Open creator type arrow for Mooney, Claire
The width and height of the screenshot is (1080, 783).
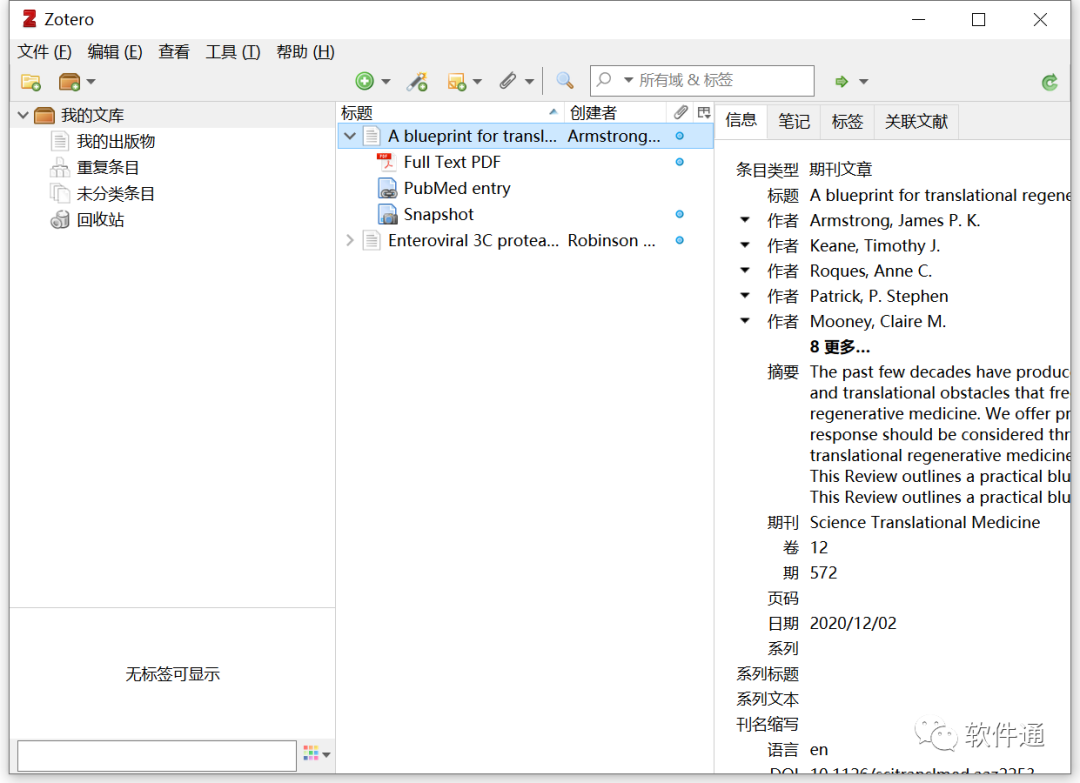pos(745,321)
